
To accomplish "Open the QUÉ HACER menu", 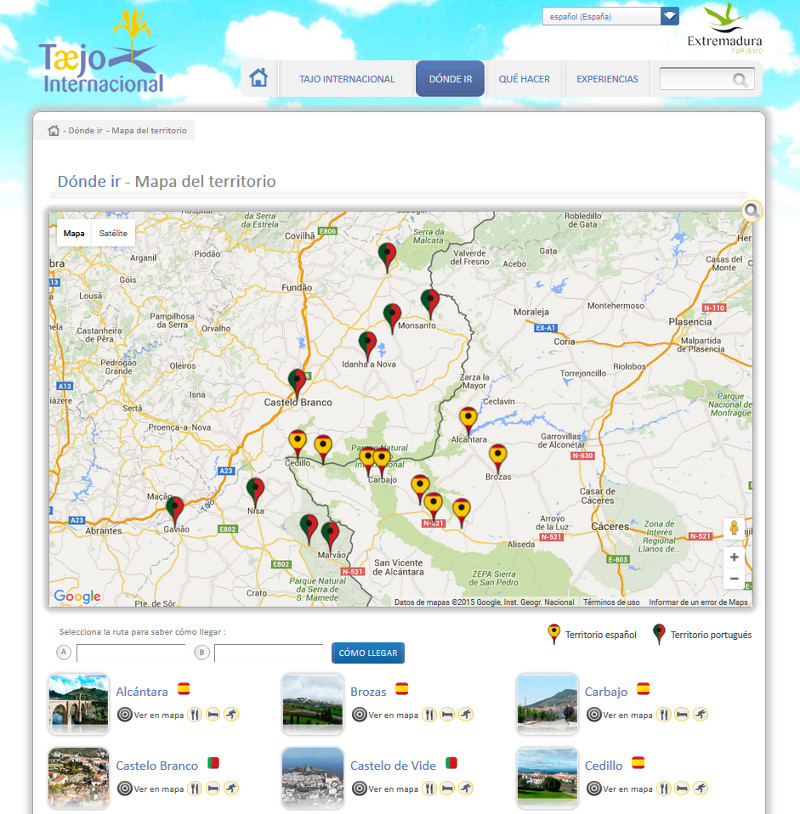I will [x=524, y=79].
